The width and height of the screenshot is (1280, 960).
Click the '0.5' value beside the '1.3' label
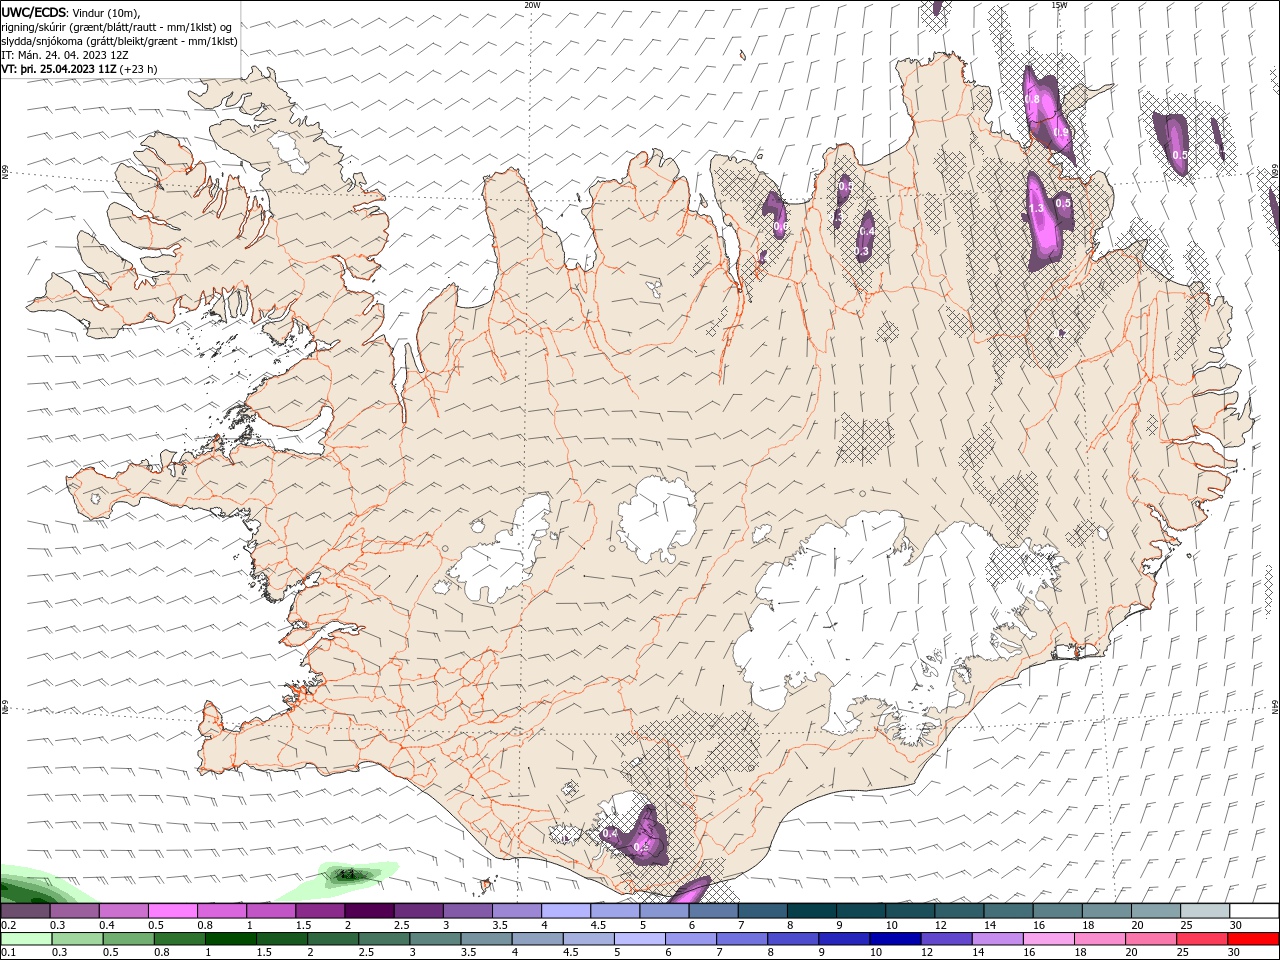click(1064, 203)
